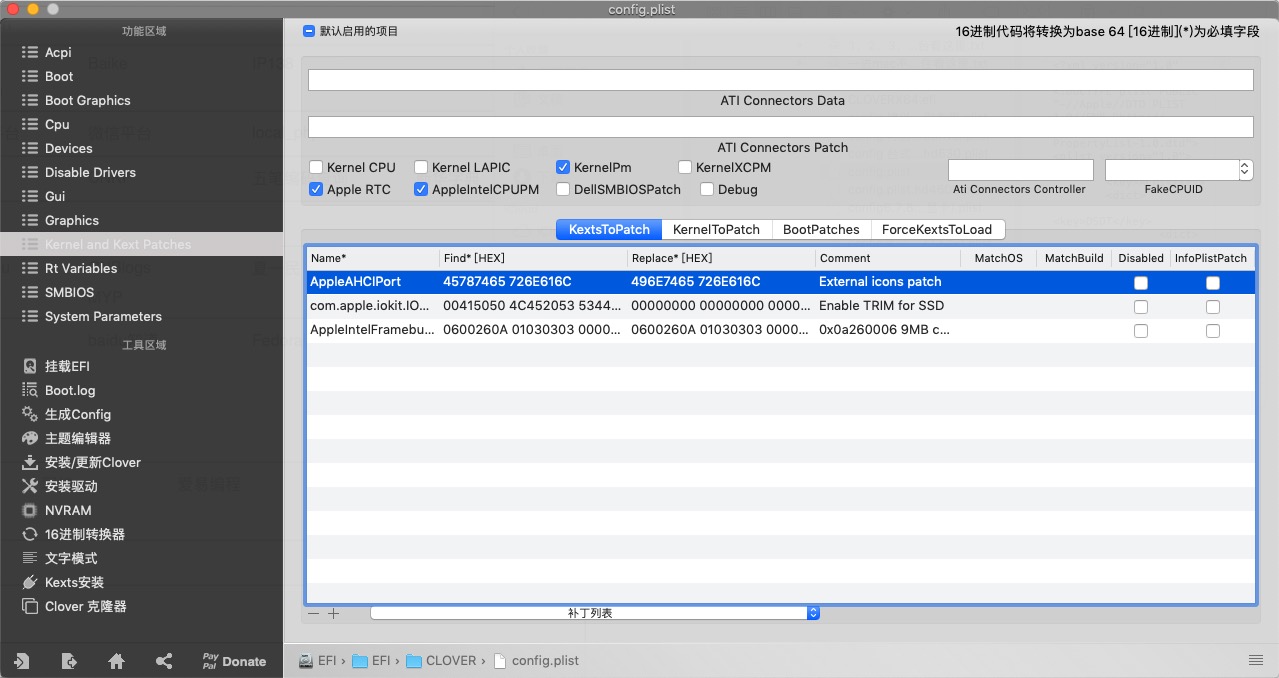Screen dimensions: 1279x678
Task: Click Ati Connectors Controller field
Action: 1020,170
